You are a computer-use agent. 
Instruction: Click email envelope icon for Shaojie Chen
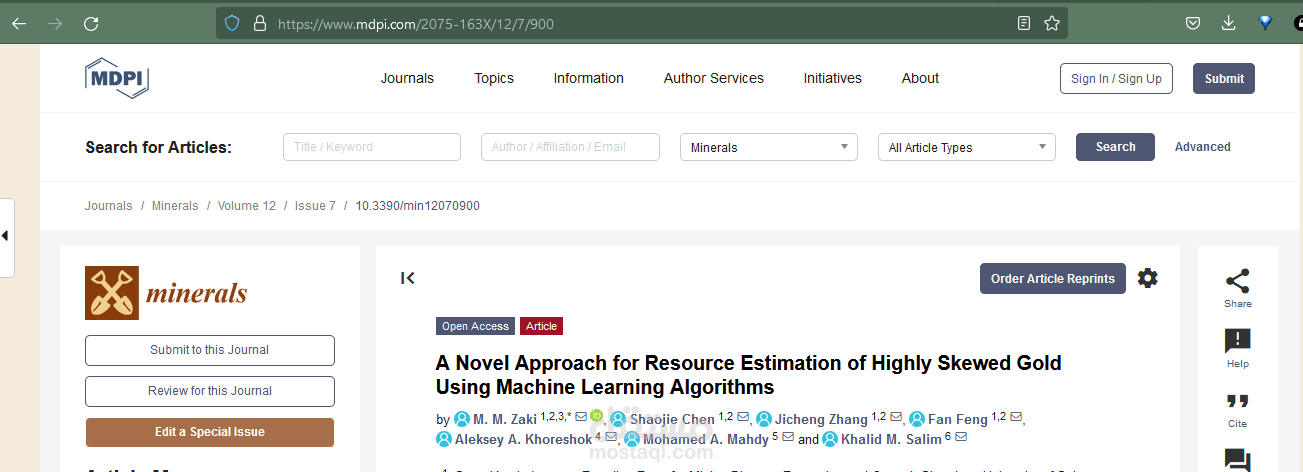743,417
